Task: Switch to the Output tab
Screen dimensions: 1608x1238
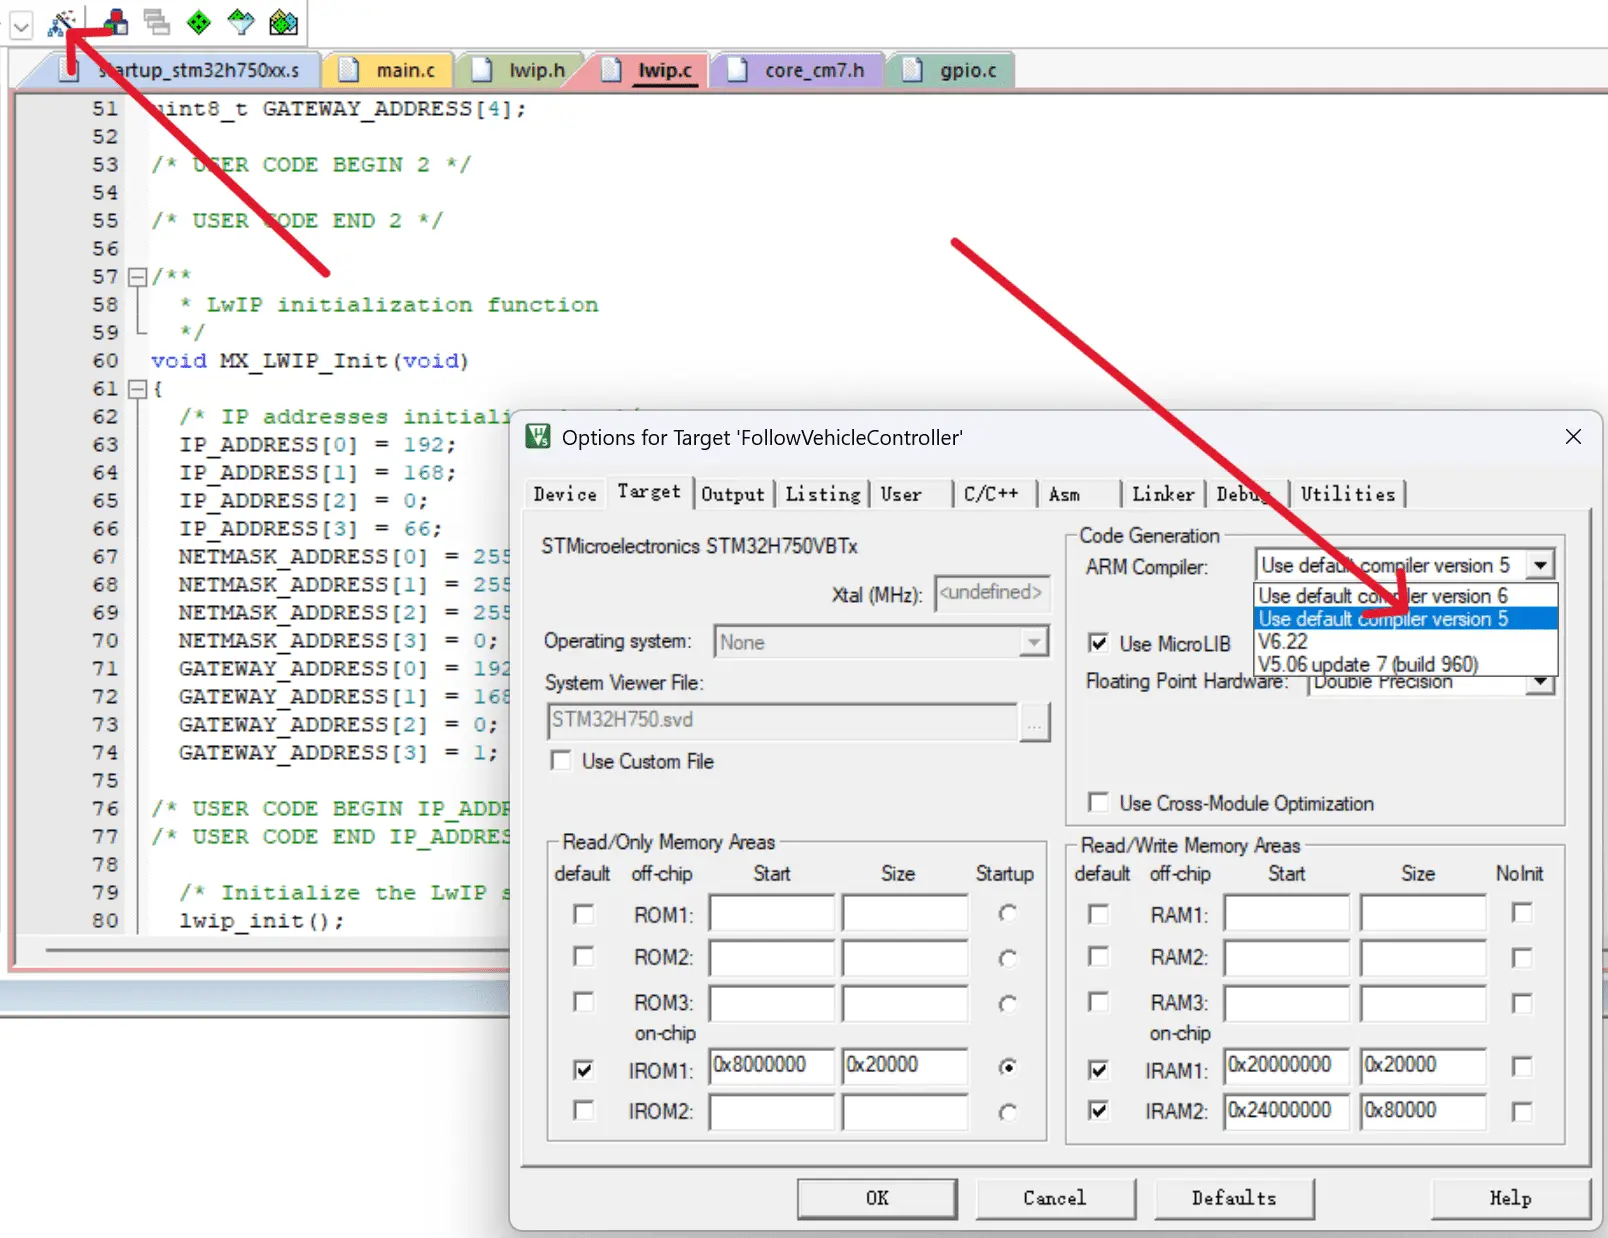Action: pos(733,494)
